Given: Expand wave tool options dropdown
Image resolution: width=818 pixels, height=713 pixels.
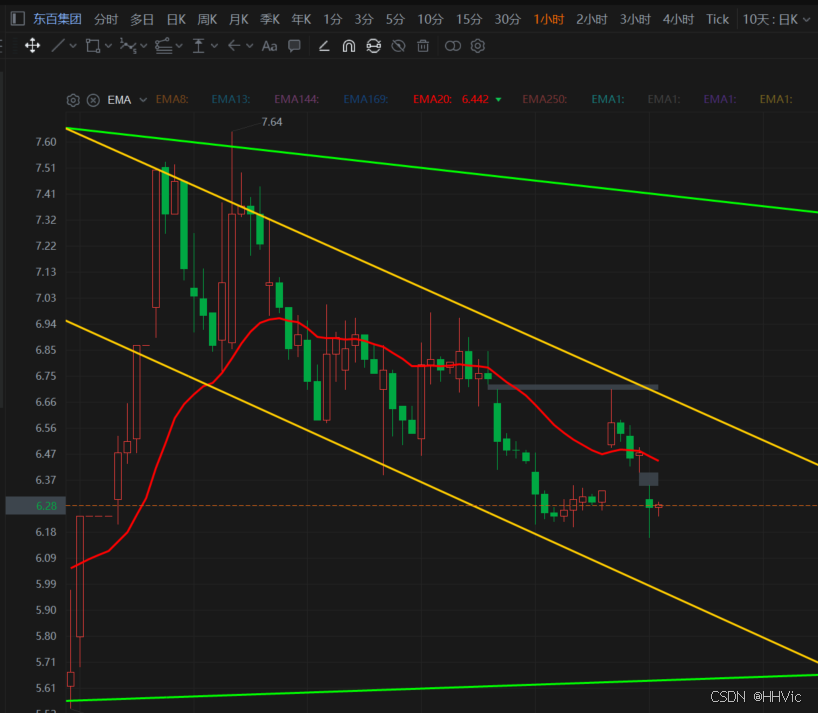Looking at the screenshot, I should [144, 46].
